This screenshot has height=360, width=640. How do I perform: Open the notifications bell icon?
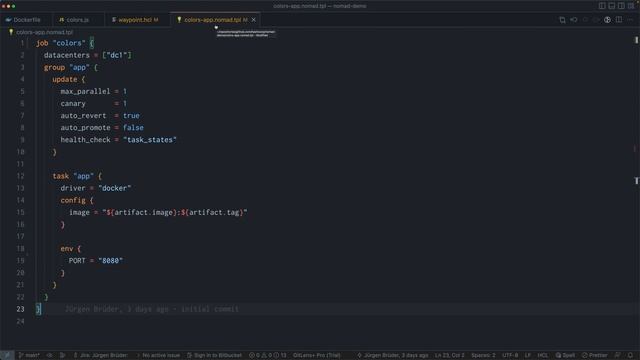631,355
